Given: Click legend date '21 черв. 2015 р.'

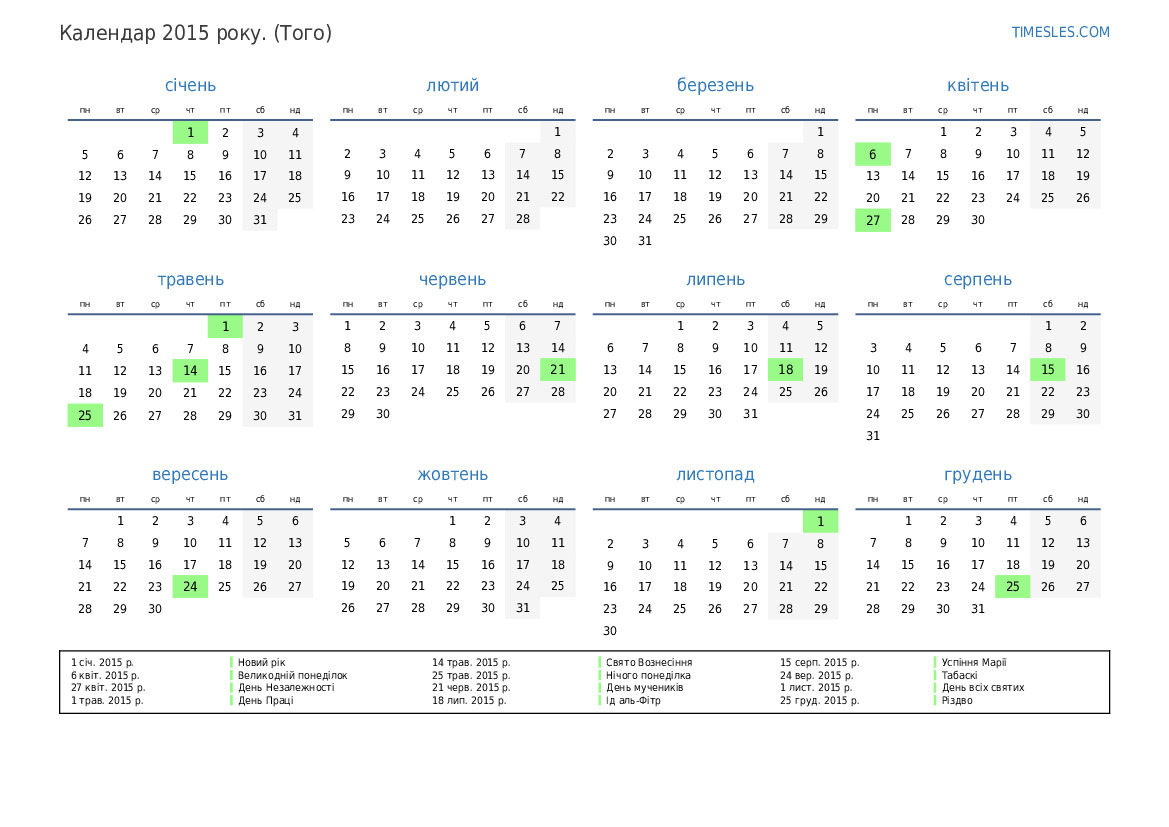Looking at the screenshot, I should pyautogui.click(x=471, y=688).
